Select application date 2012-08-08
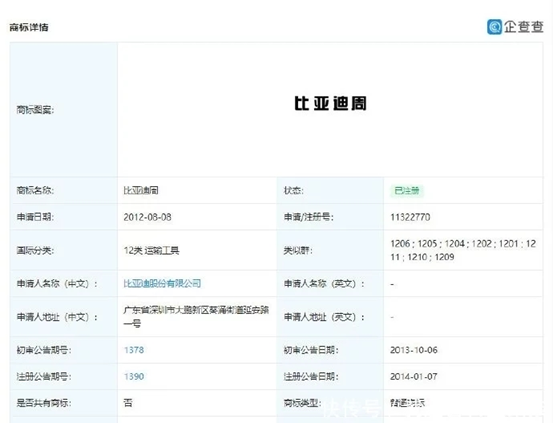This screenshot has width=553, height=423. pos(147,217)
